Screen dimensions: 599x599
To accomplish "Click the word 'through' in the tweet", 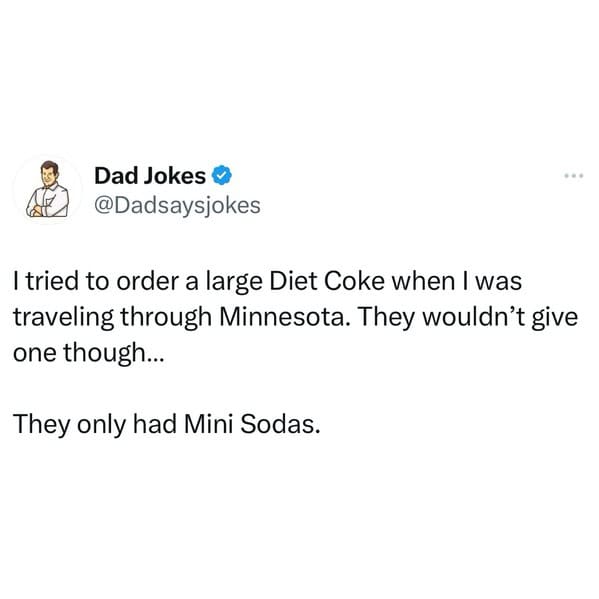I will 166,318.
